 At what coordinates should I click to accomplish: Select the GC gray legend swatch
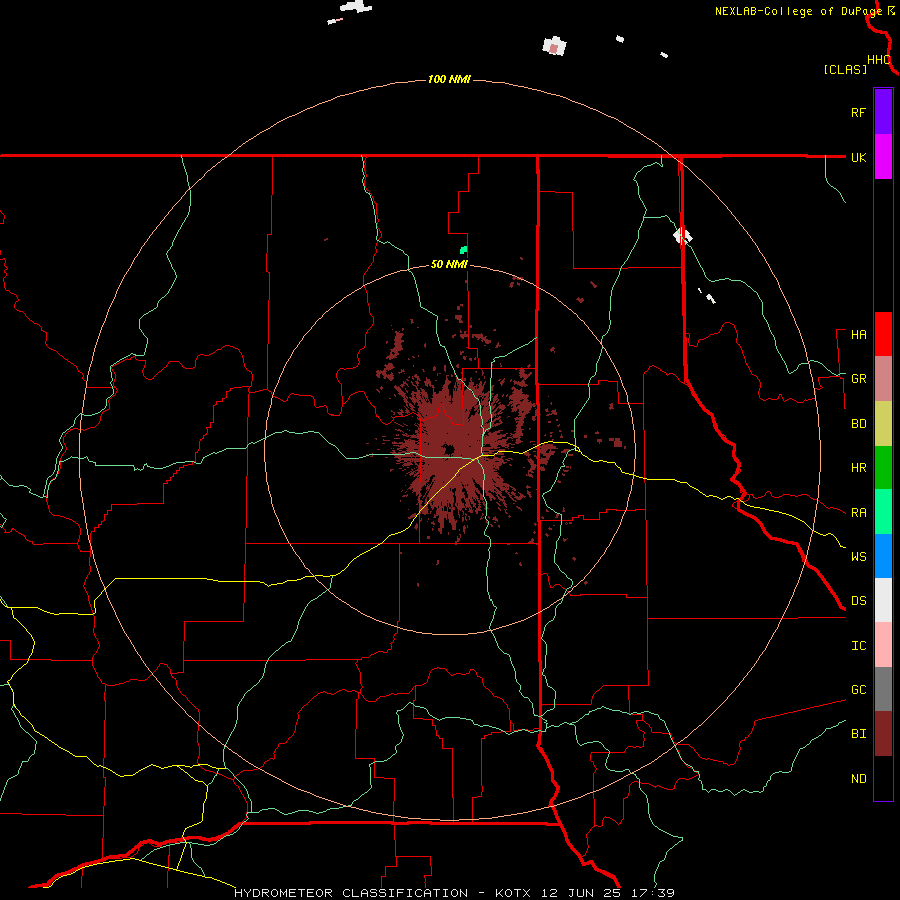click(883, 689)
